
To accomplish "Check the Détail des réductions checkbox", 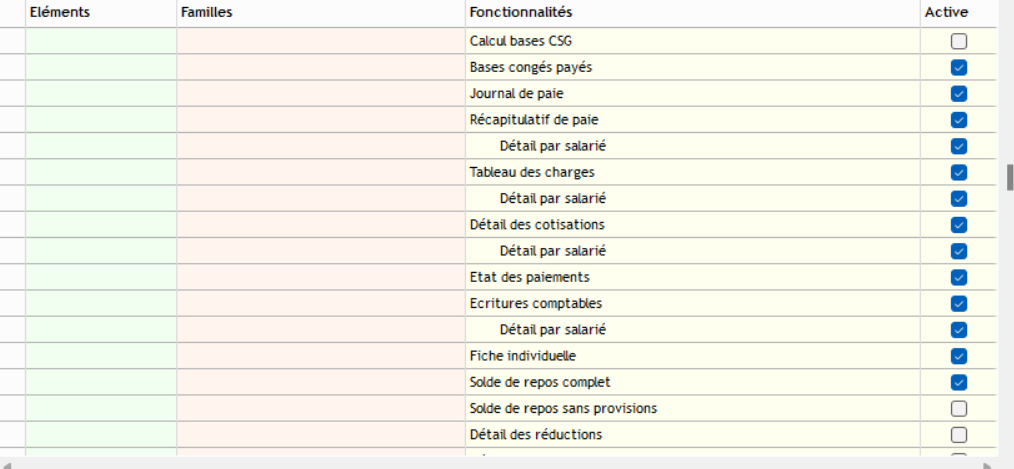I will 959,435.
